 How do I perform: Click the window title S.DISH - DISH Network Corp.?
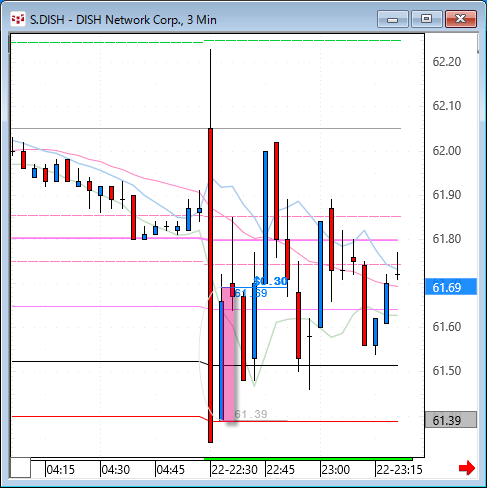point(123,20)
